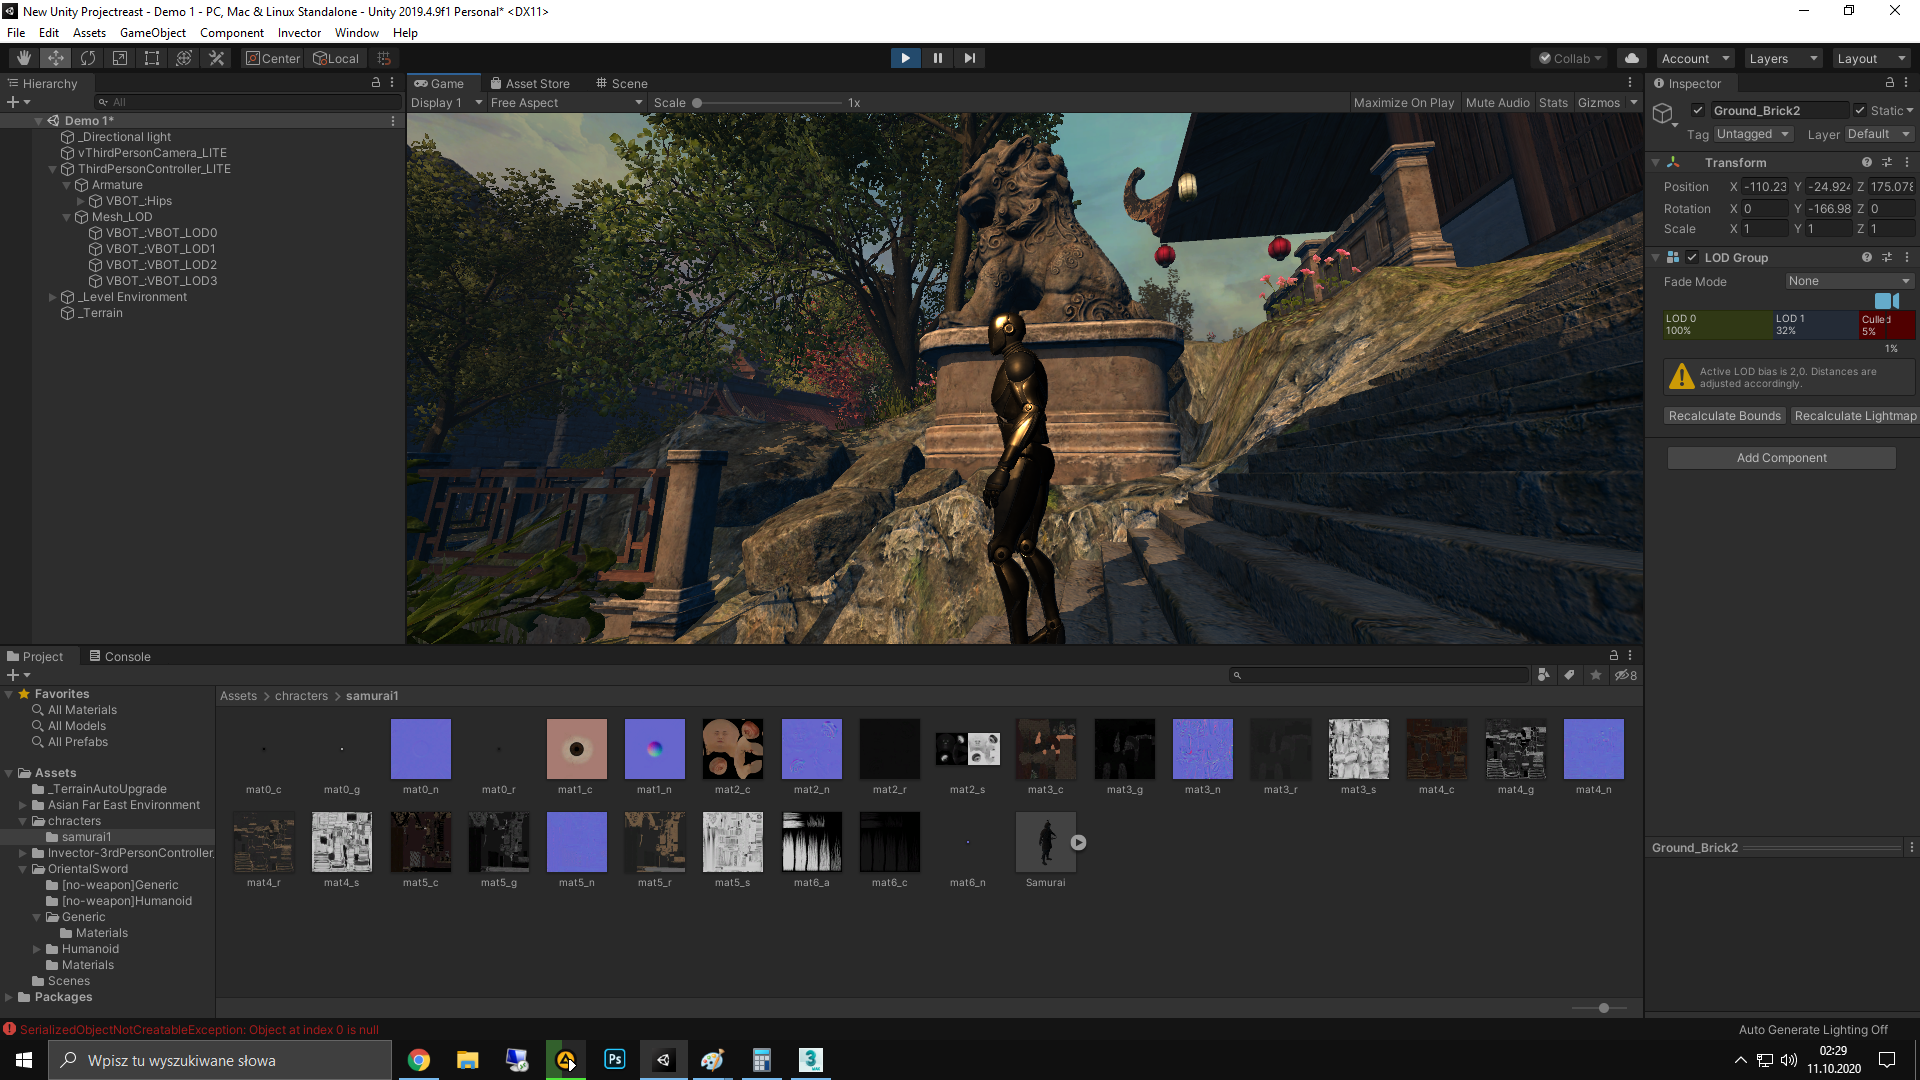Select the Hand tool in toolbar
The height and width of the screenshot is (1080, 1920).
tap(23, 58)
